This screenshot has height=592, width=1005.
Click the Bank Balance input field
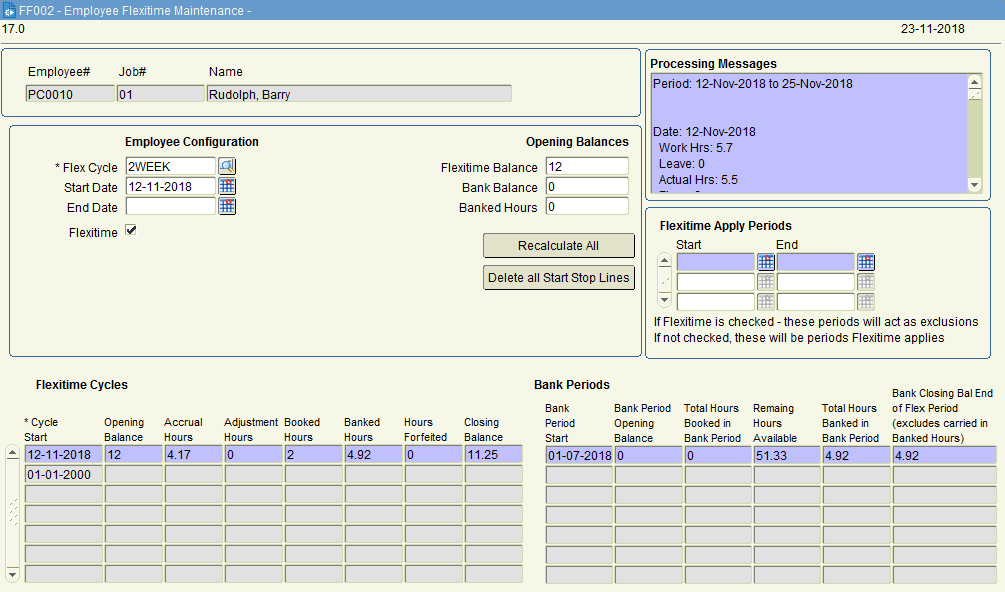[587, 187]
